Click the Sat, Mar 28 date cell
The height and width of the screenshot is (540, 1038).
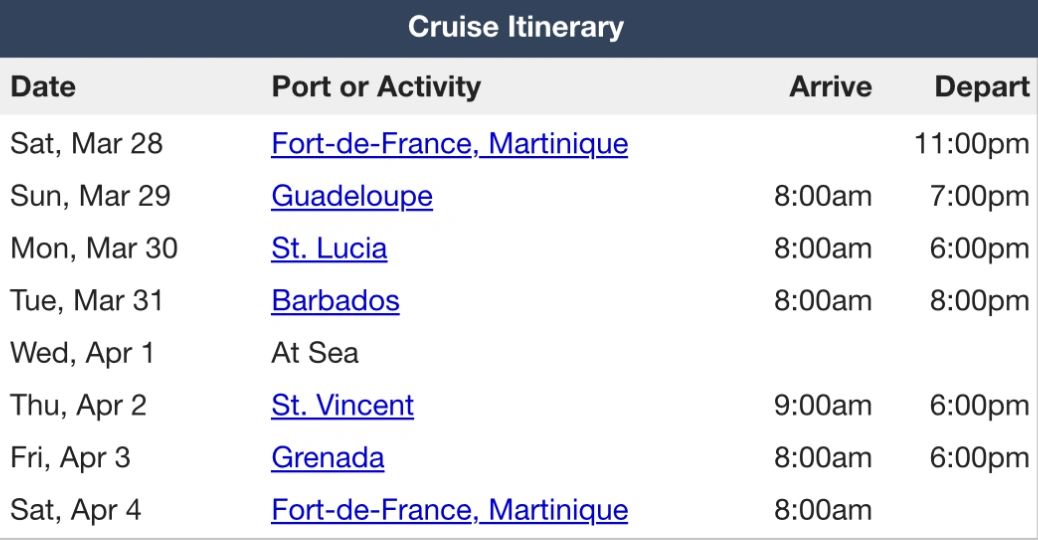[x=86, y=144]
